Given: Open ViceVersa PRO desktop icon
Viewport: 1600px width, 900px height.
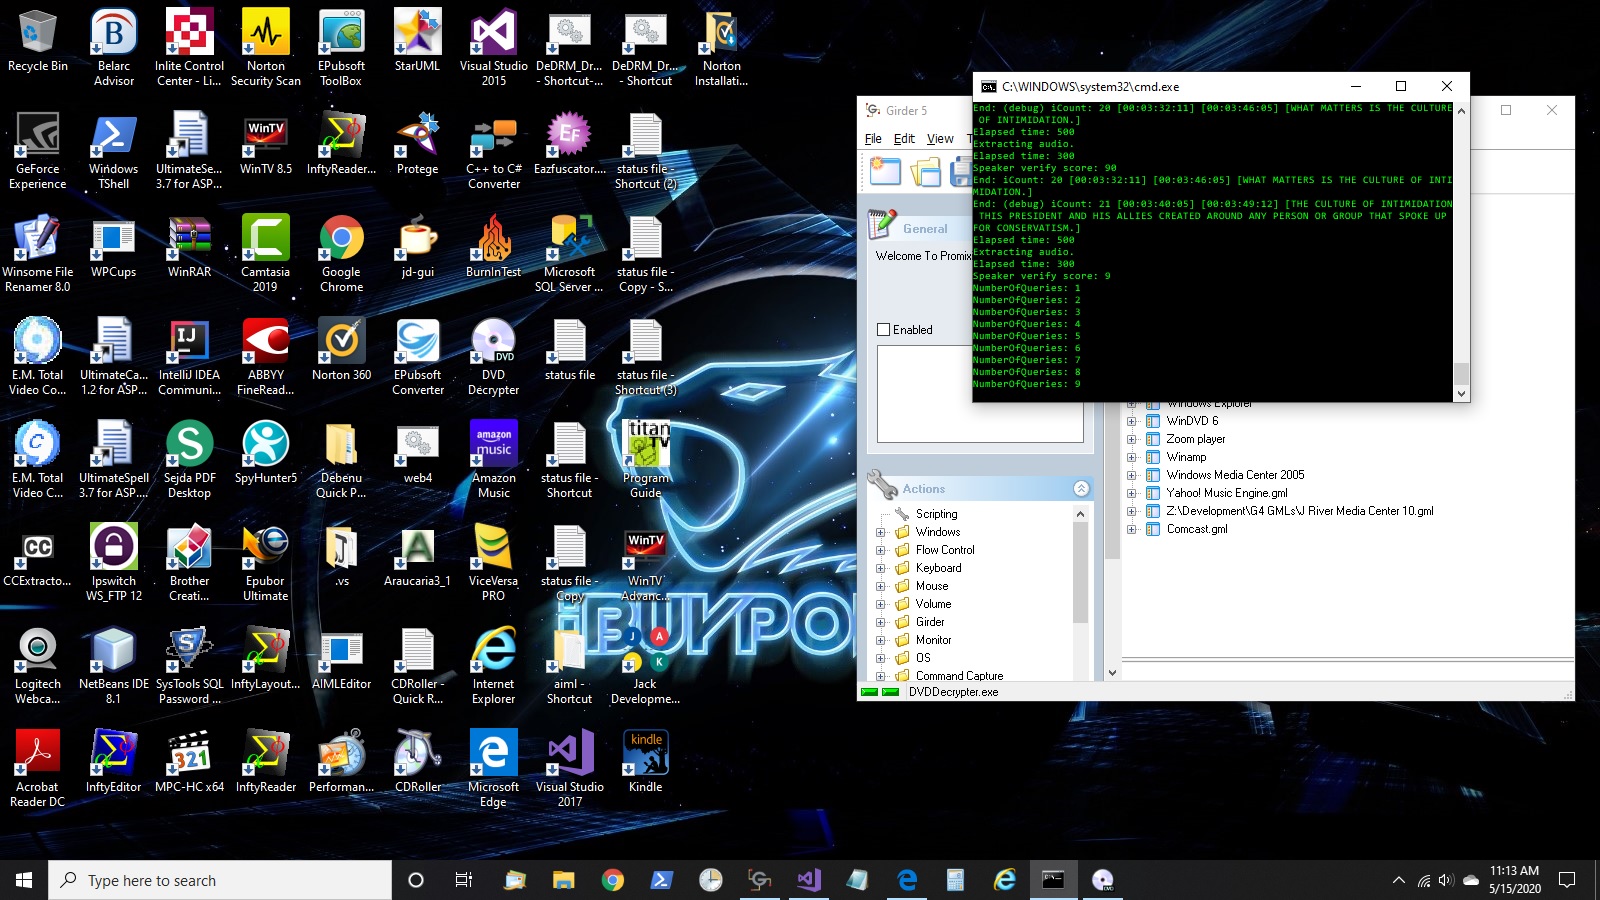Looking at the screenshot, I should tap(494, 563).
